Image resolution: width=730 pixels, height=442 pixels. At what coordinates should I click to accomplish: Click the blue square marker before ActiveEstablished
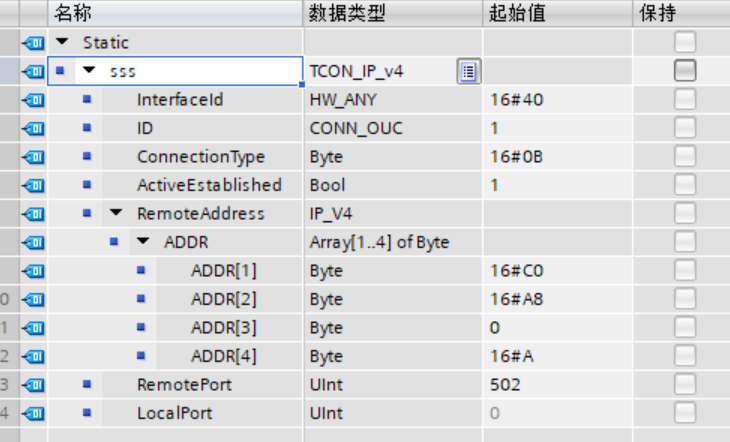[x=87, y=185]
